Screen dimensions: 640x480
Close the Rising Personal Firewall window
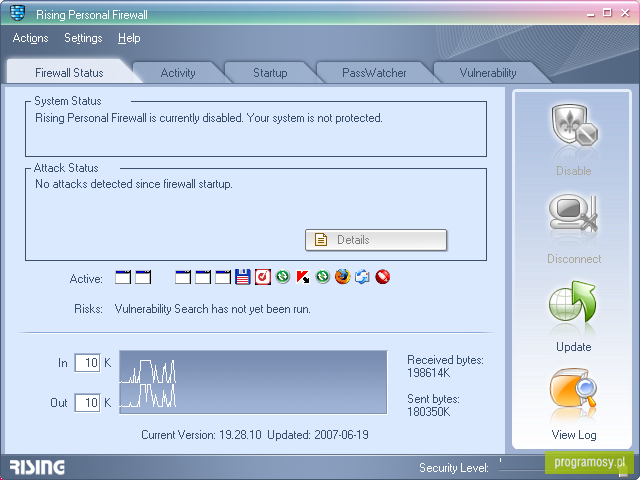click(x=625, y=13)
